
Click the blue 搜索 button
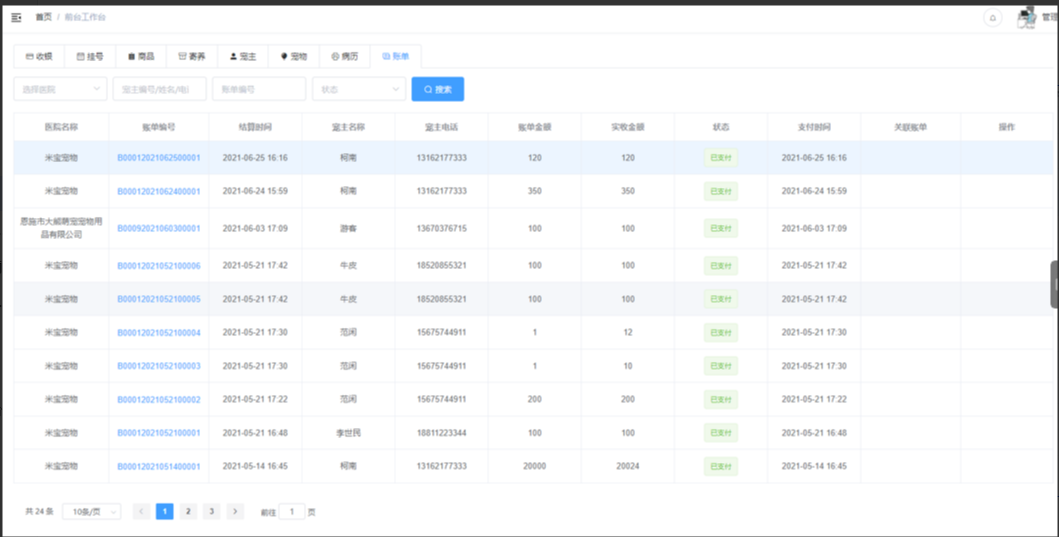tap(438, 89)
